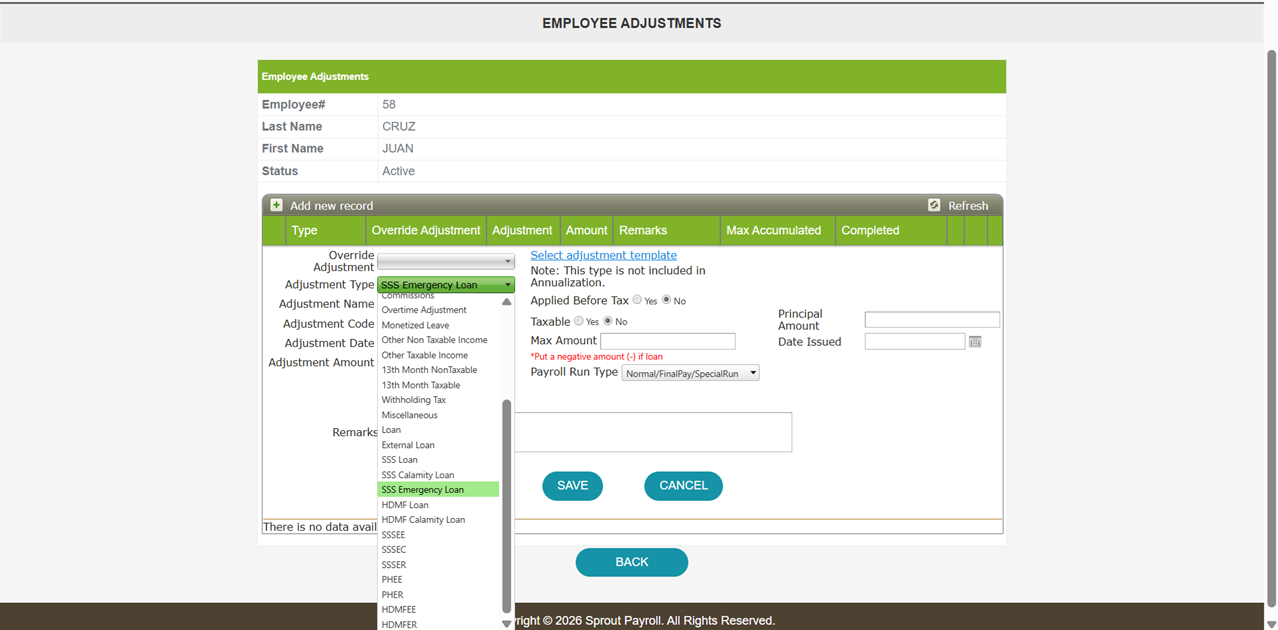Click the Principal Amount input field
The width and height of the screenshot is (1278, 630).
(932, 320)
